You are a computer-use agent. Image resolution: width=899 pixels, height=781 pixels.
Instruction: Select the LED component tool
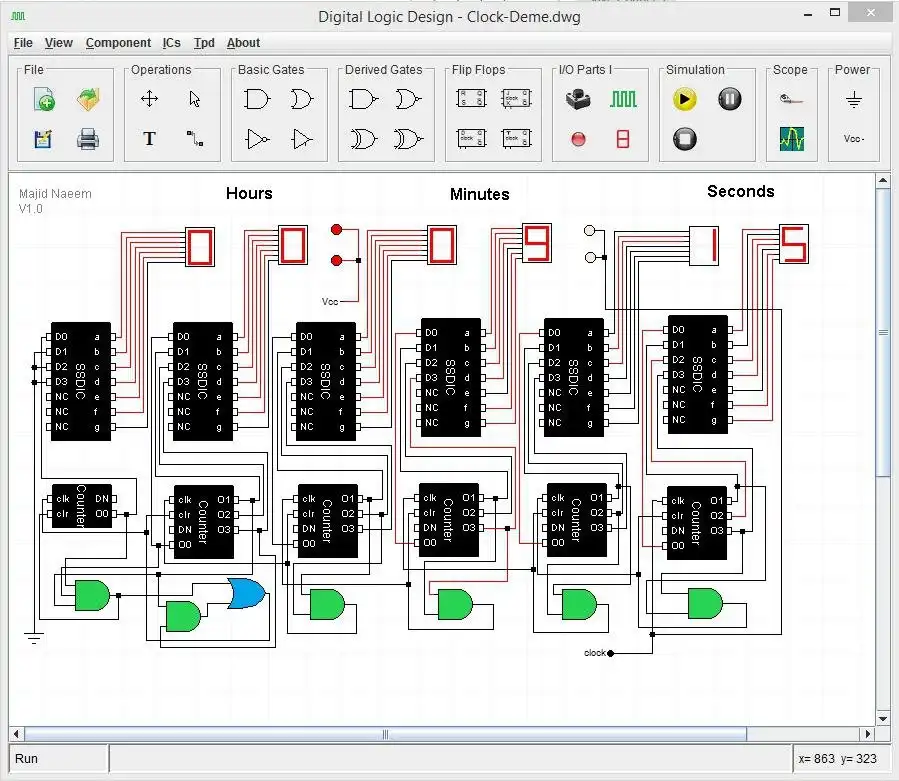click(577, 139)
